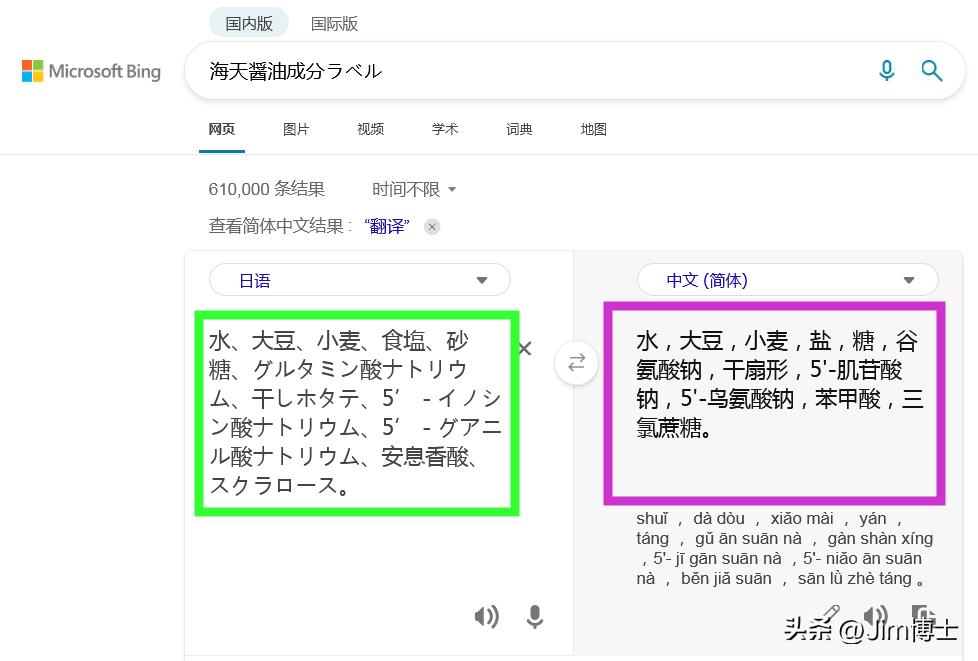Expand the 时间不限 time filter
The image size is (978, 661).
tap(414, 189)
